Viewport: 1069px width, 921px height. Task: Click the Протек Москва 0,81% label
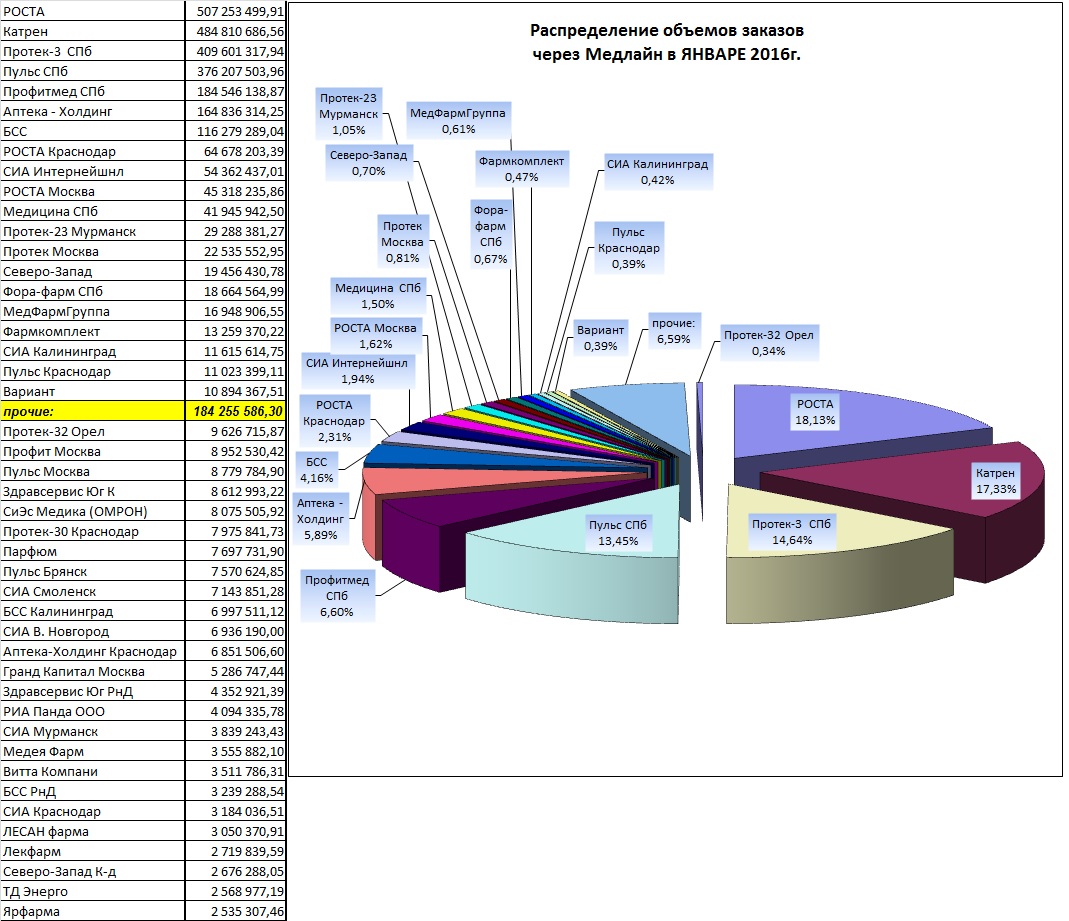click(402, 242)
